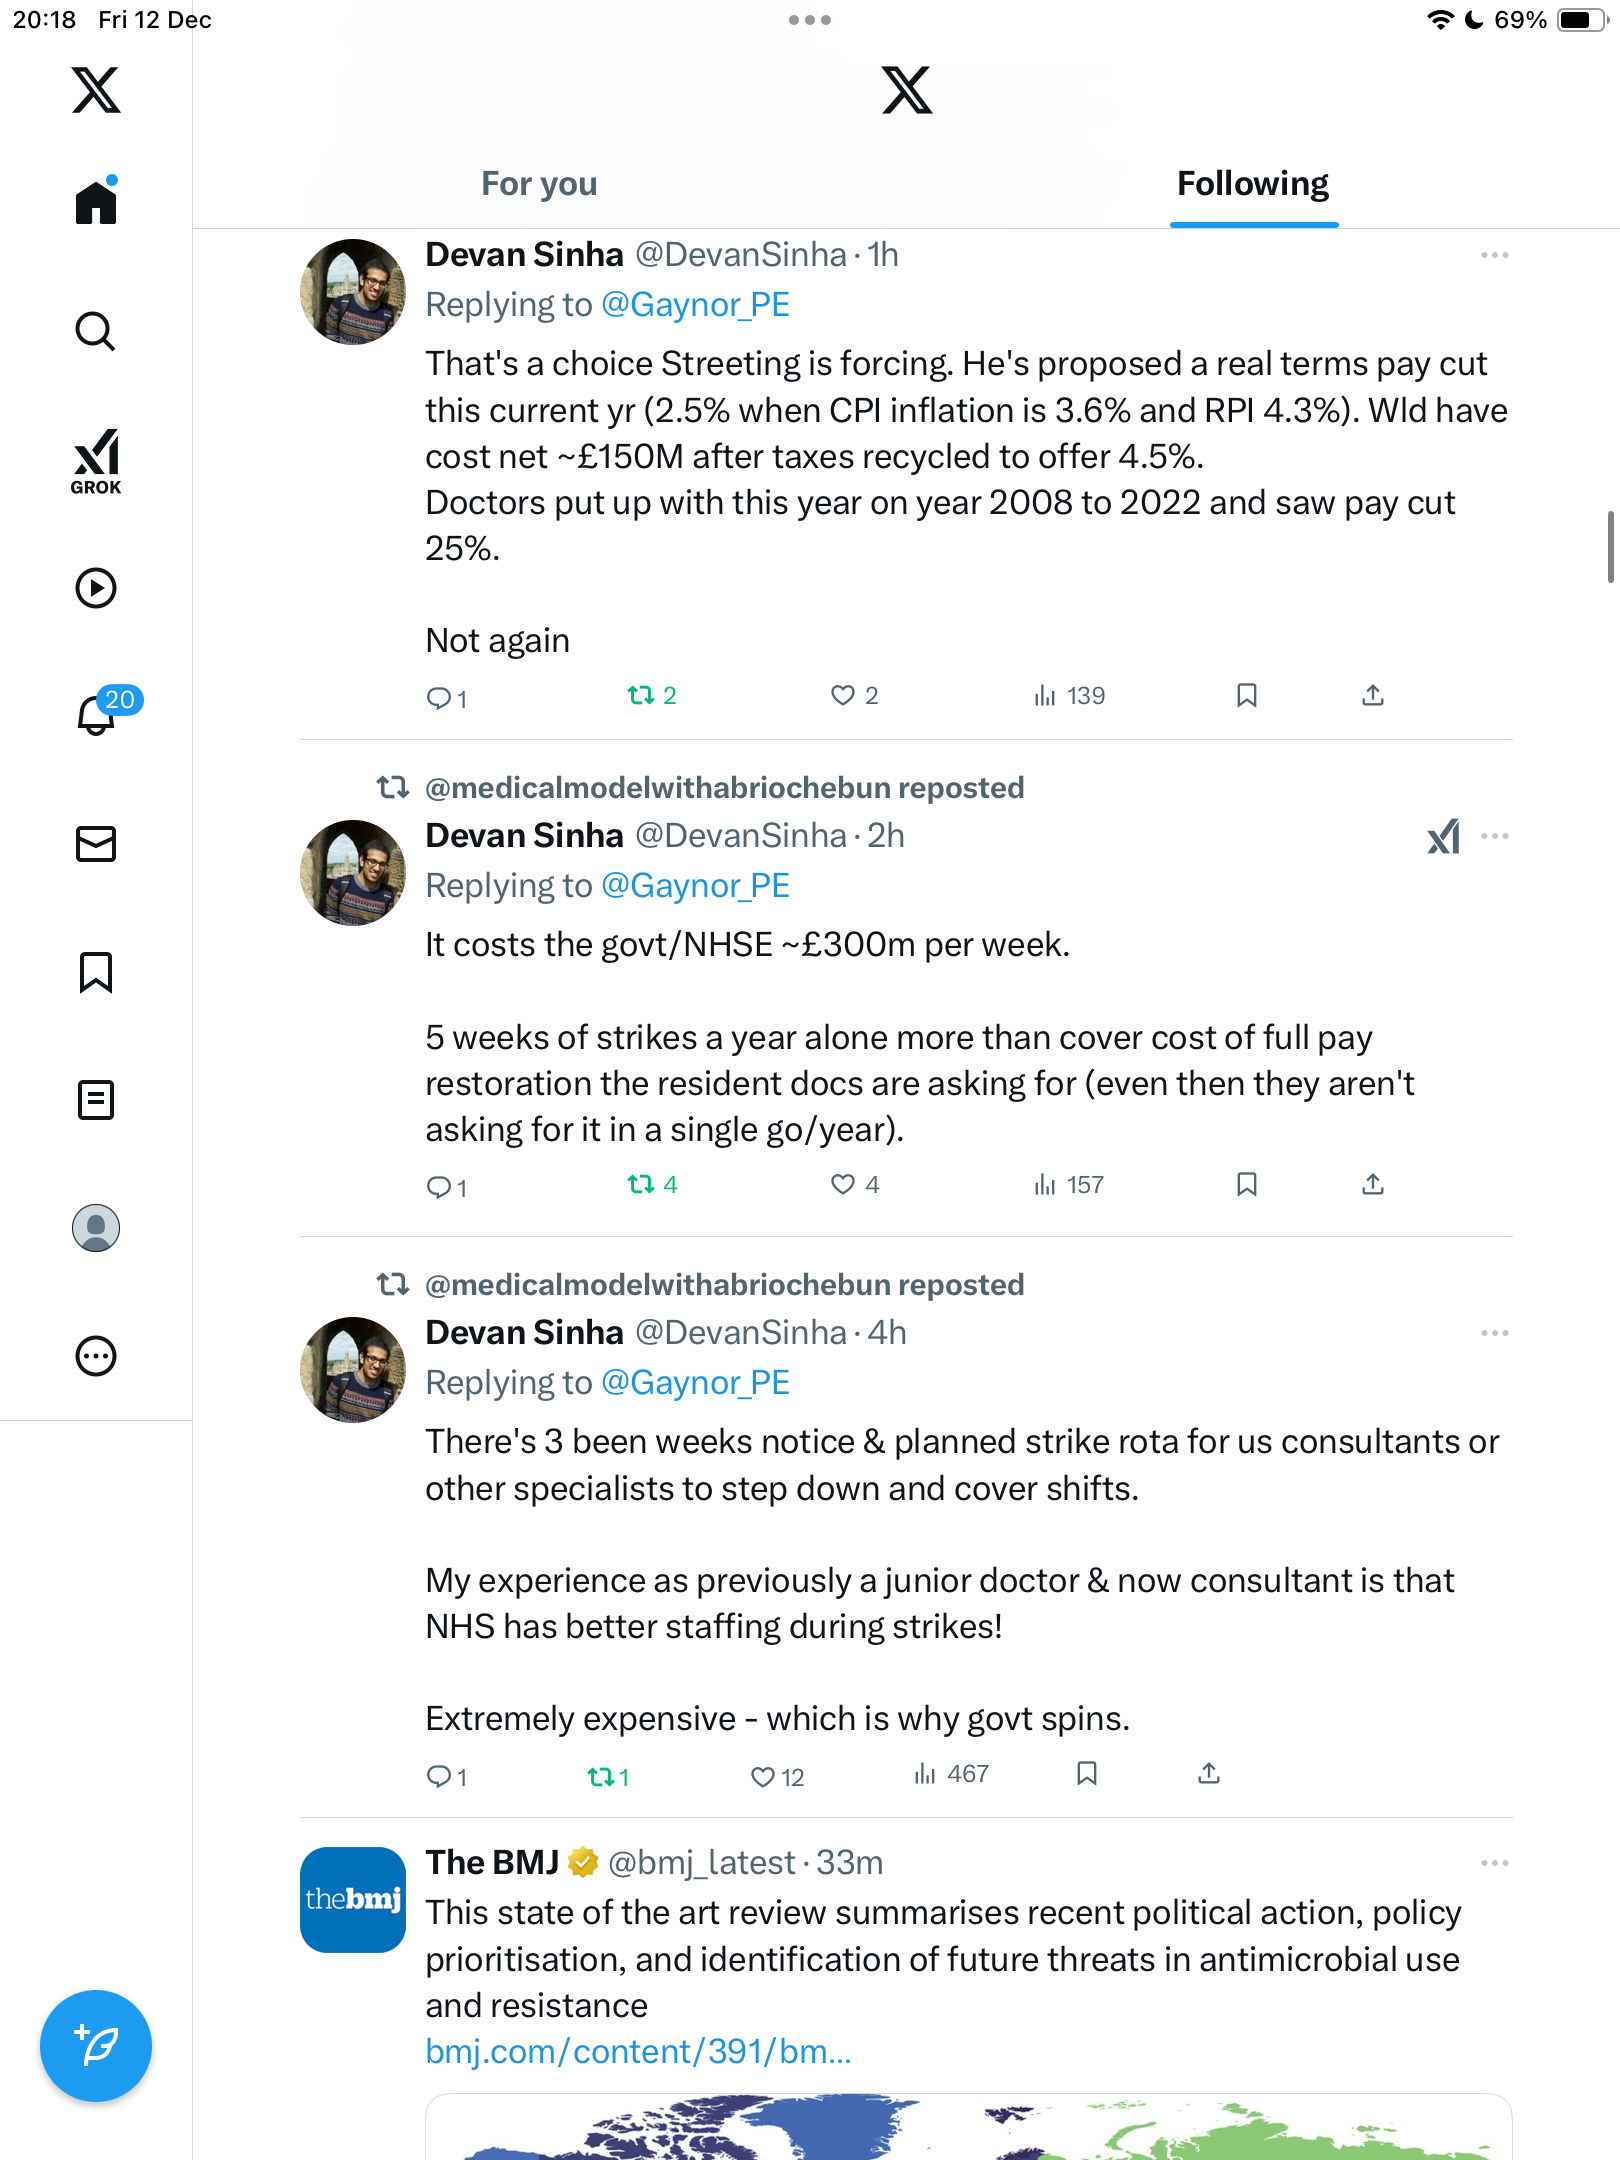The image size is (1620, 2160).
Task: Open more options on 1h Devan Sinha post
Action: (x=1494, y=255)
